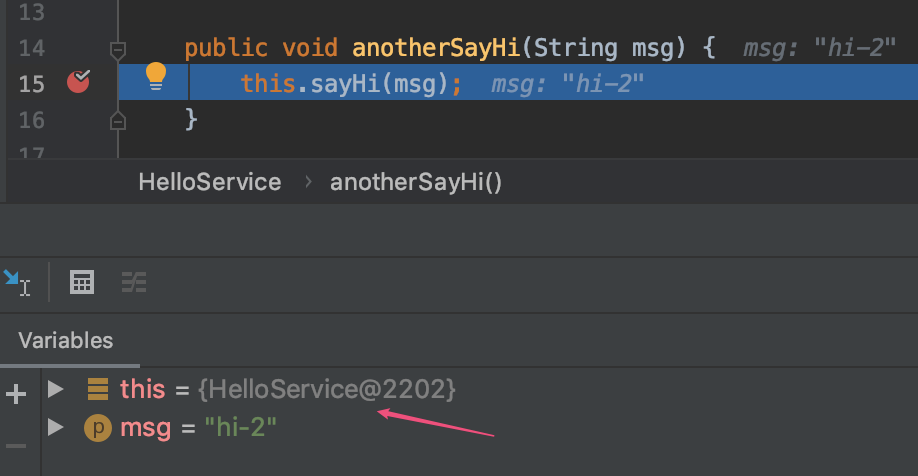Toggle the breakpoint on line 15
The image size is (918, 476).
coord(78,82)
